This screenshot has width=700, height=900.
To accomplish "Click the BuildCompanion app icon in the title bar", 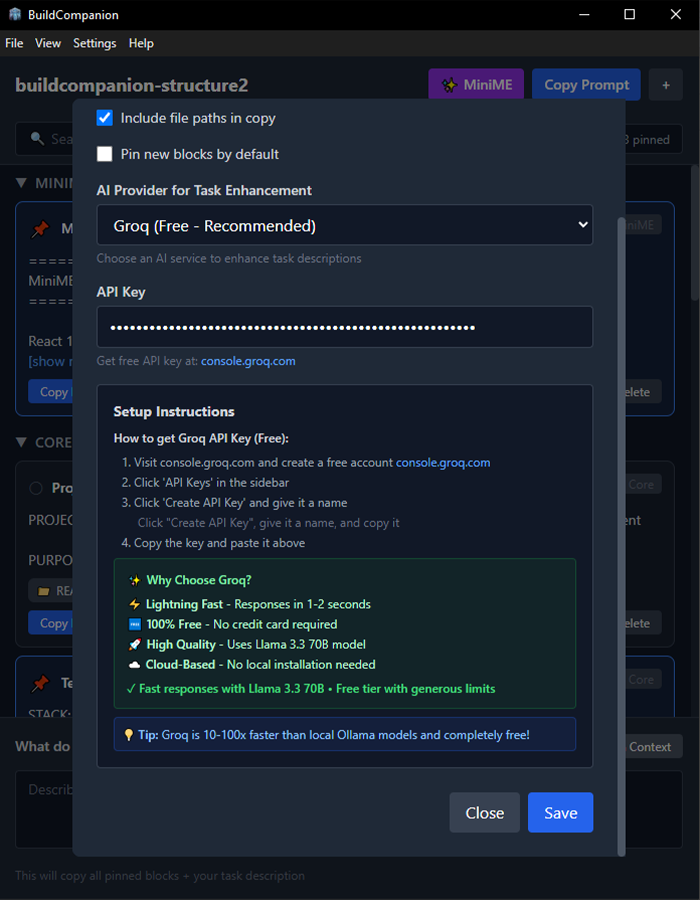I will coord(15,14).
